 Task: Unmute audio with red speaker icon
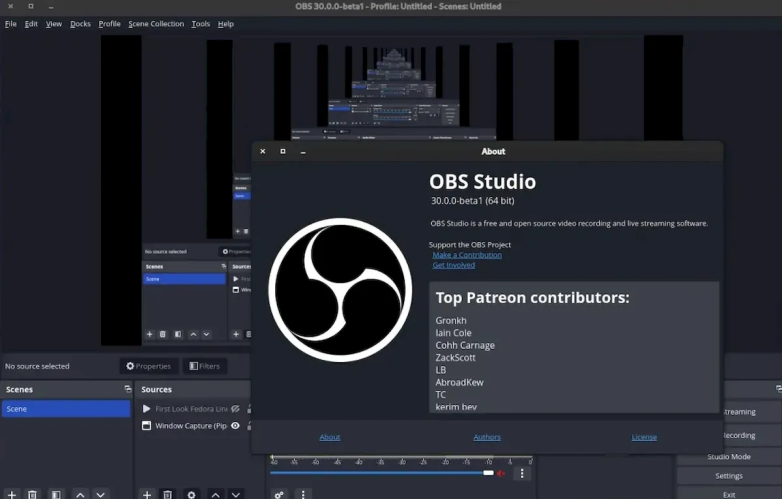click(x=501, y=473)
